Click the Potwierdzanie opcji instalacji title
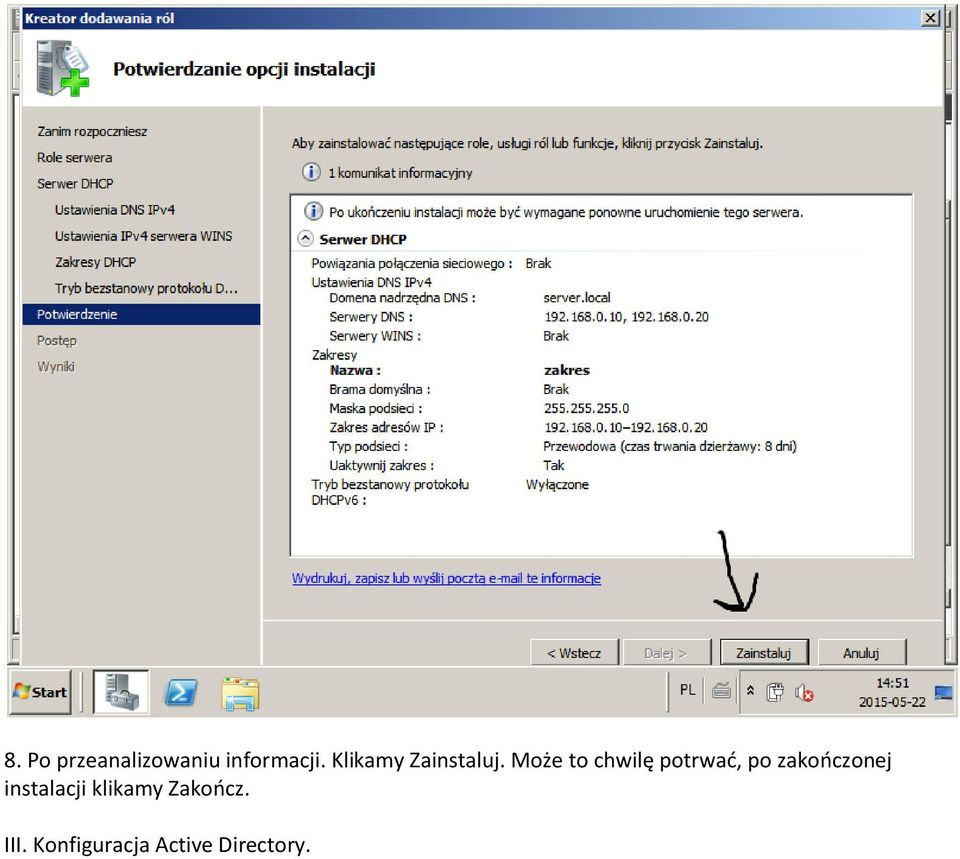Viewport: 960px width, 859px height. pos(244,69)
